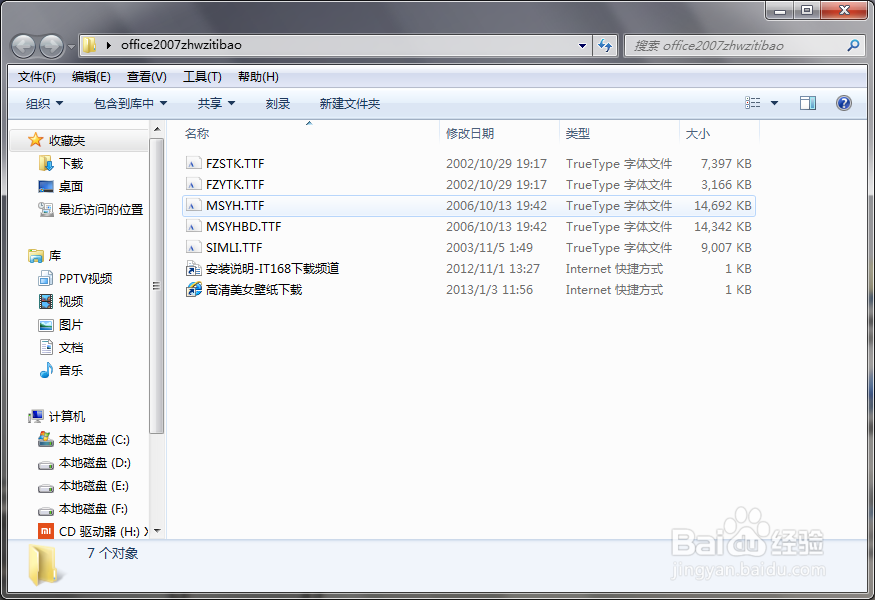The image size is (875, 600).
Task: Select the SIMLI.TTF font file icon
Action: click(x=193, y=248)
